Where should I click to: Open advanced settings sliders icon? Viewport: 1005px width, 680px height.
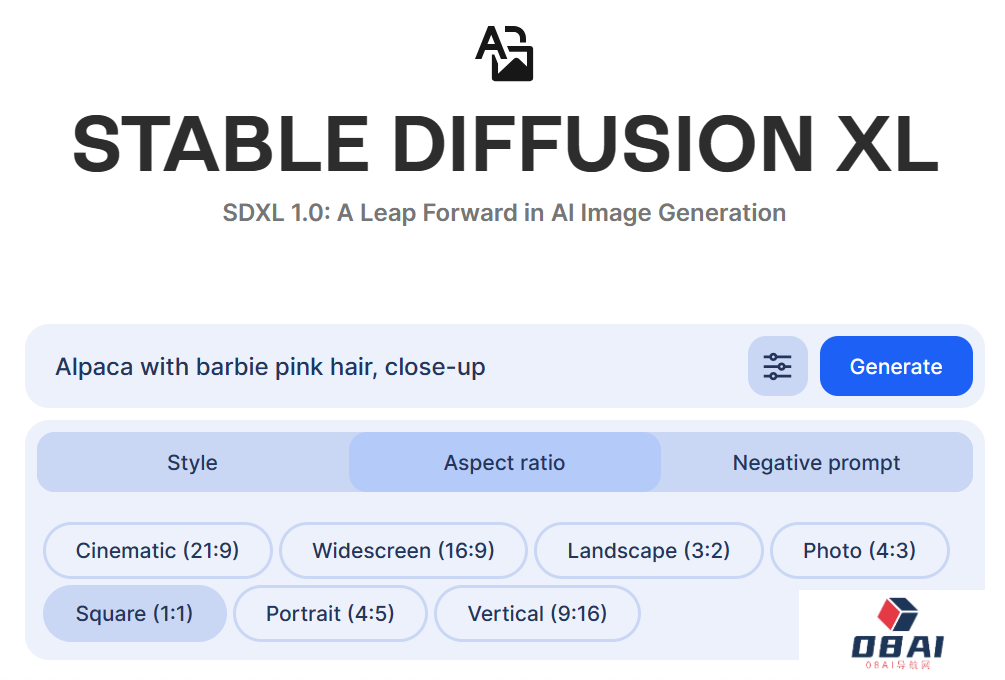777,366
